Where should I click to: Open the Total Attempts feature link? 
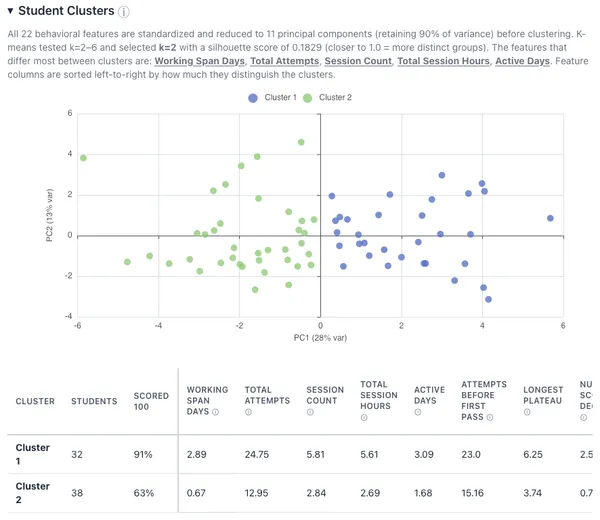click(285, 61)
